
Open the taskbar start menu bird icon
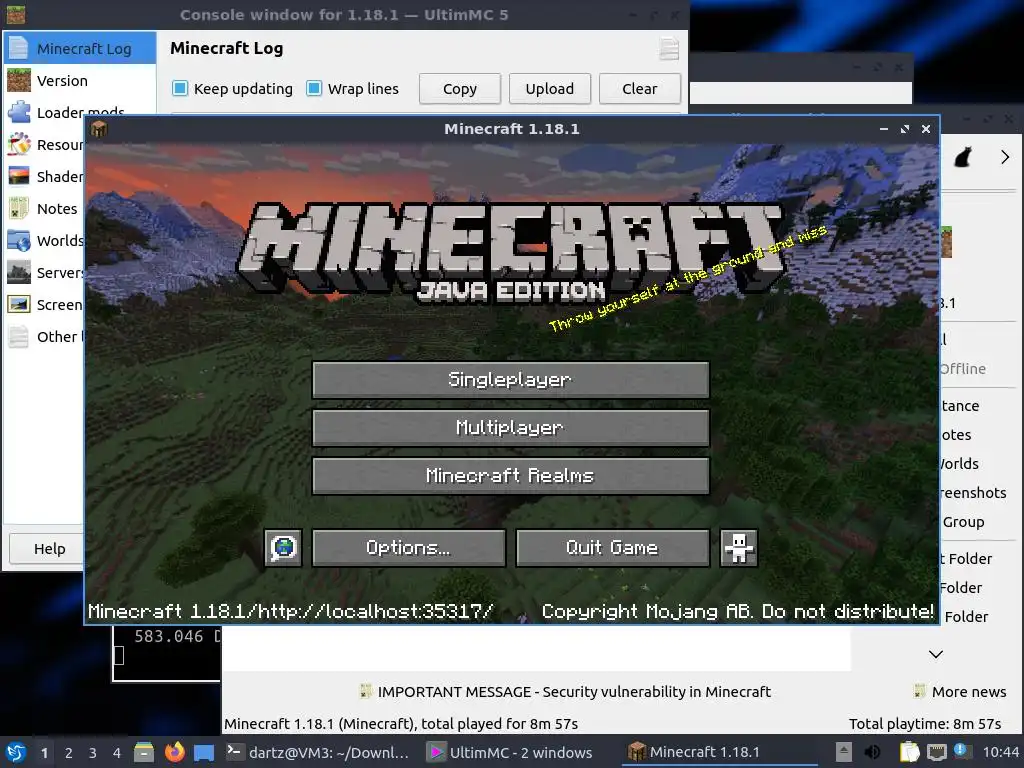pyautogui.click(x=16, y=752)
